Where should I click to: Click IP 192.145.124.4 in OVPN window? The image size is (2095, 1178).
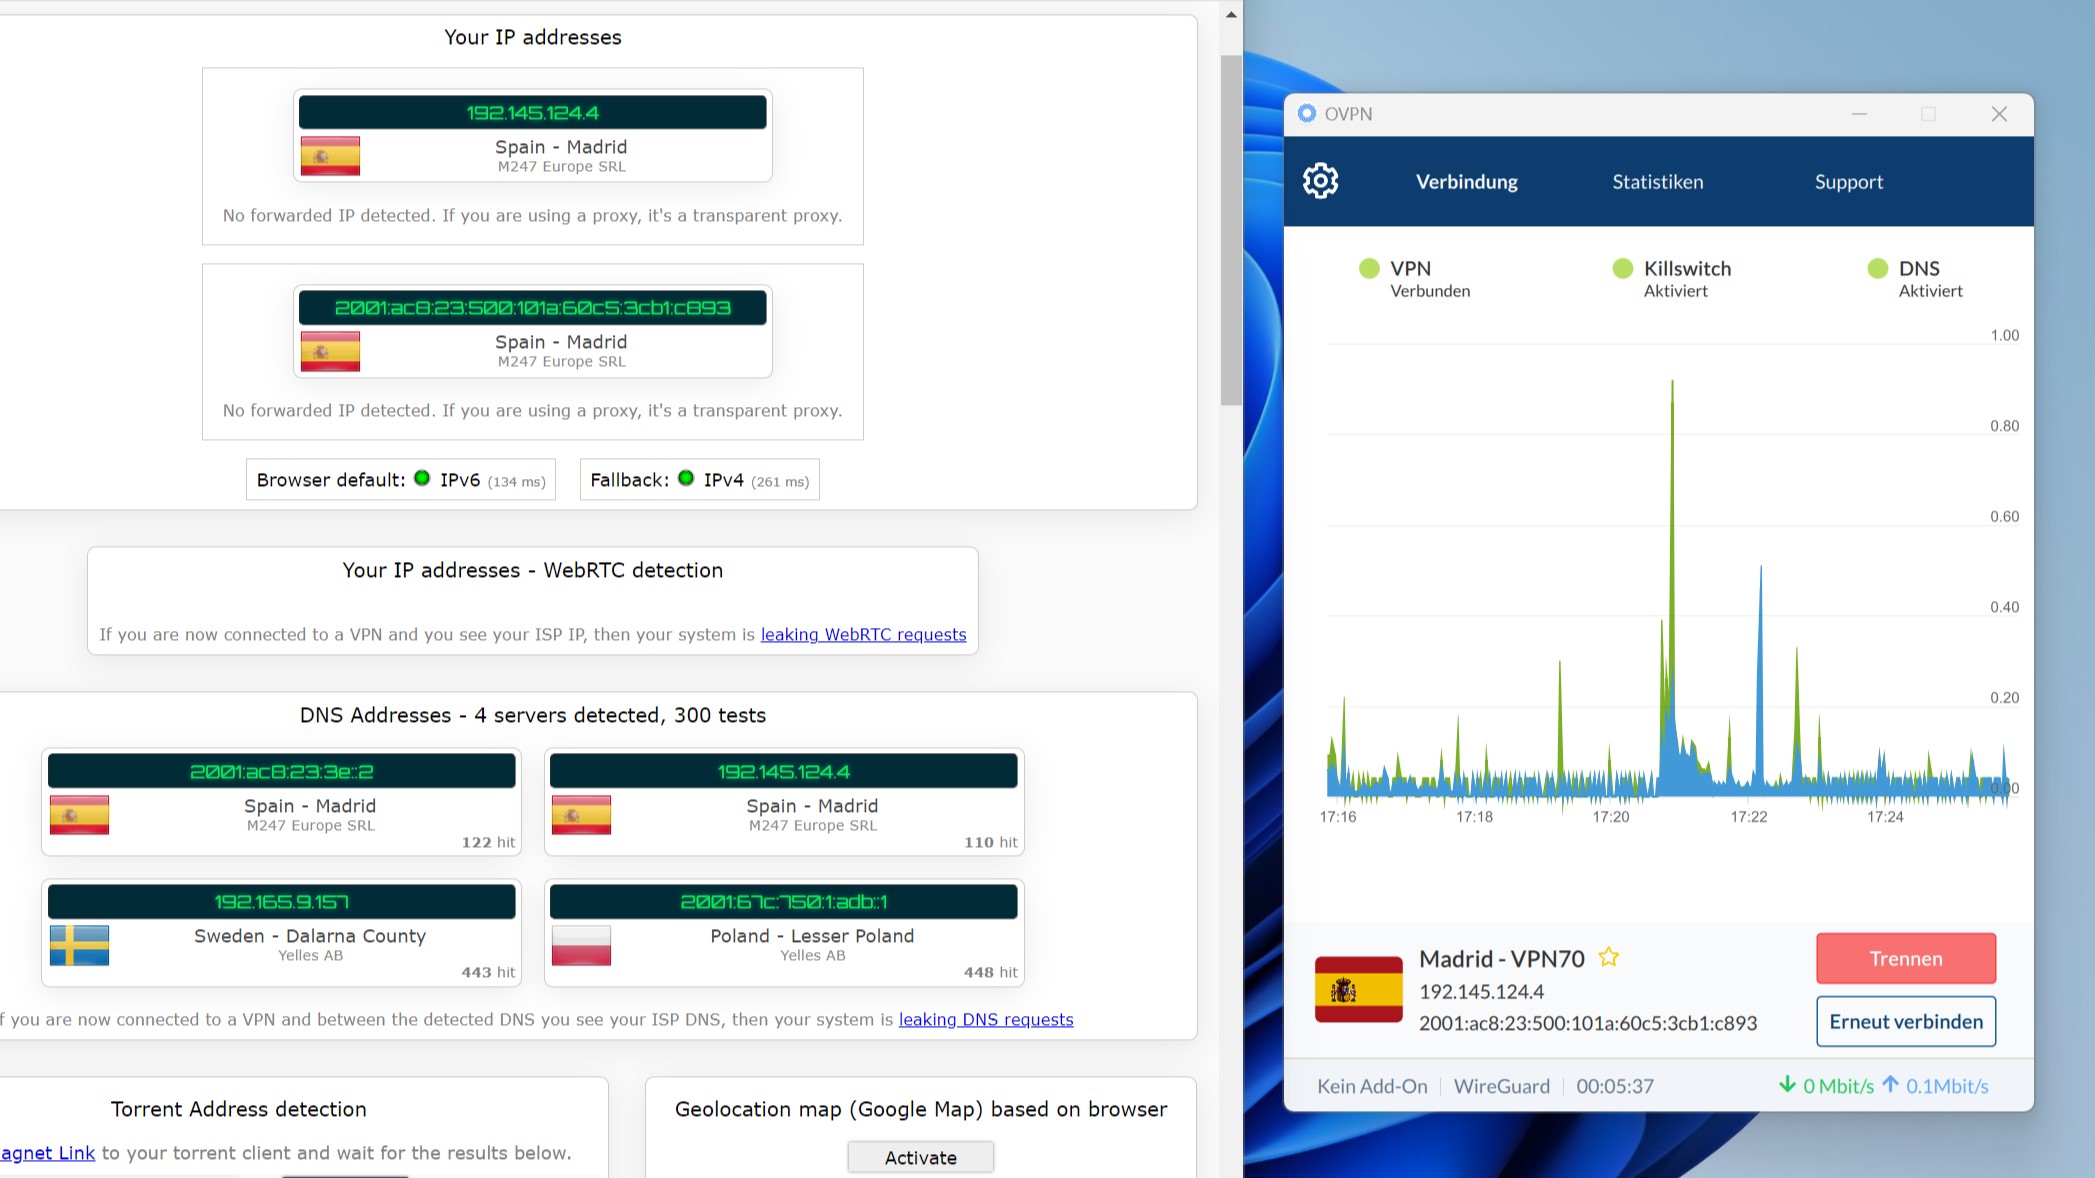(1481, 991)
